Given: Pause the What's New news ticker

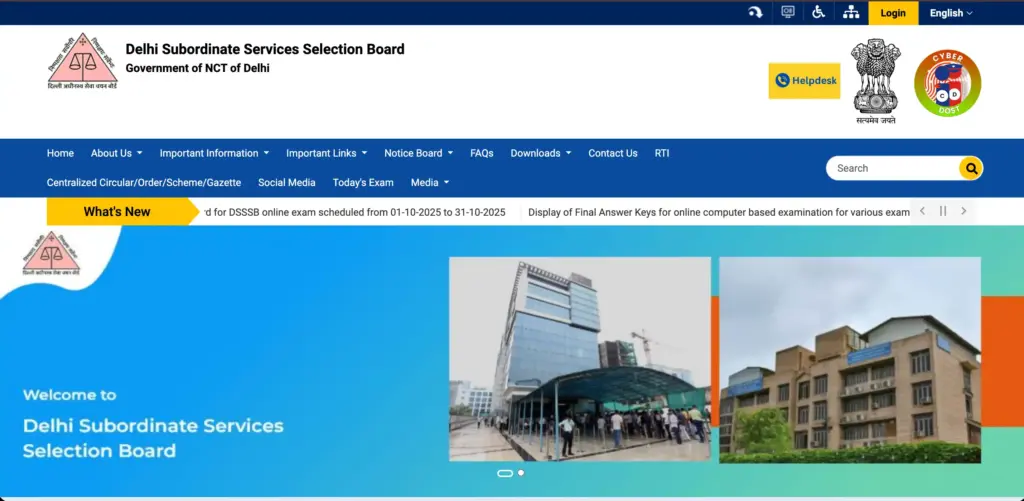Looking at the screenshot, I should (942, 211).
